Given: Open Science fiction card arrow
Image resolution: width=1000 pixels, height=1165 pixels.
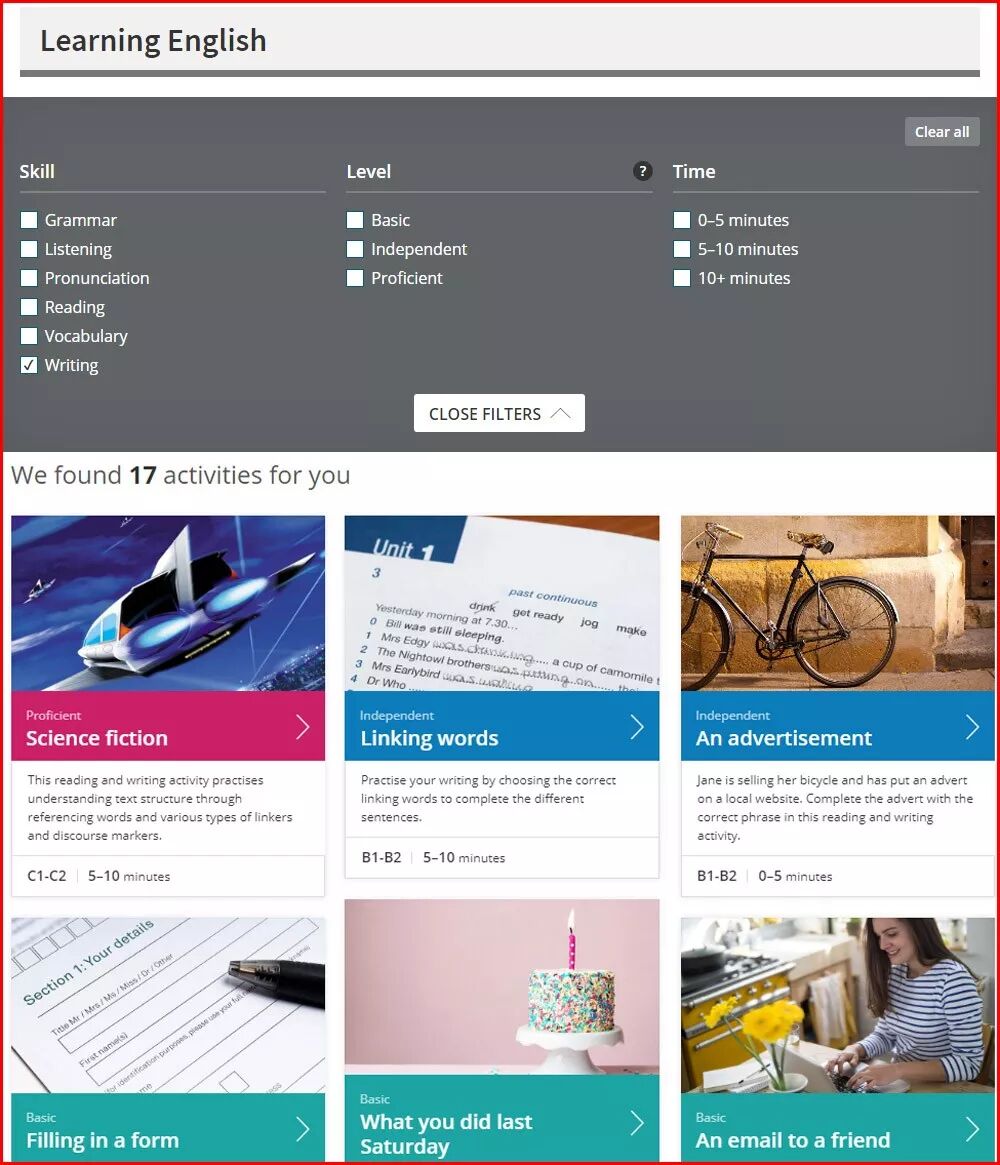Looking at the screenshot, I should pos(302,727).
